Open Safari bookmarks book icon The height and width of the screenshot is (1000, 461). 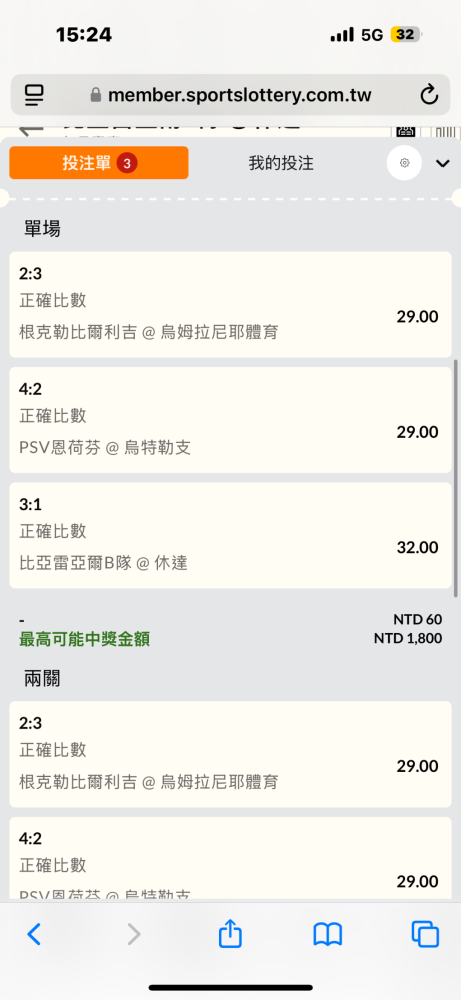(x=328, y=934)
